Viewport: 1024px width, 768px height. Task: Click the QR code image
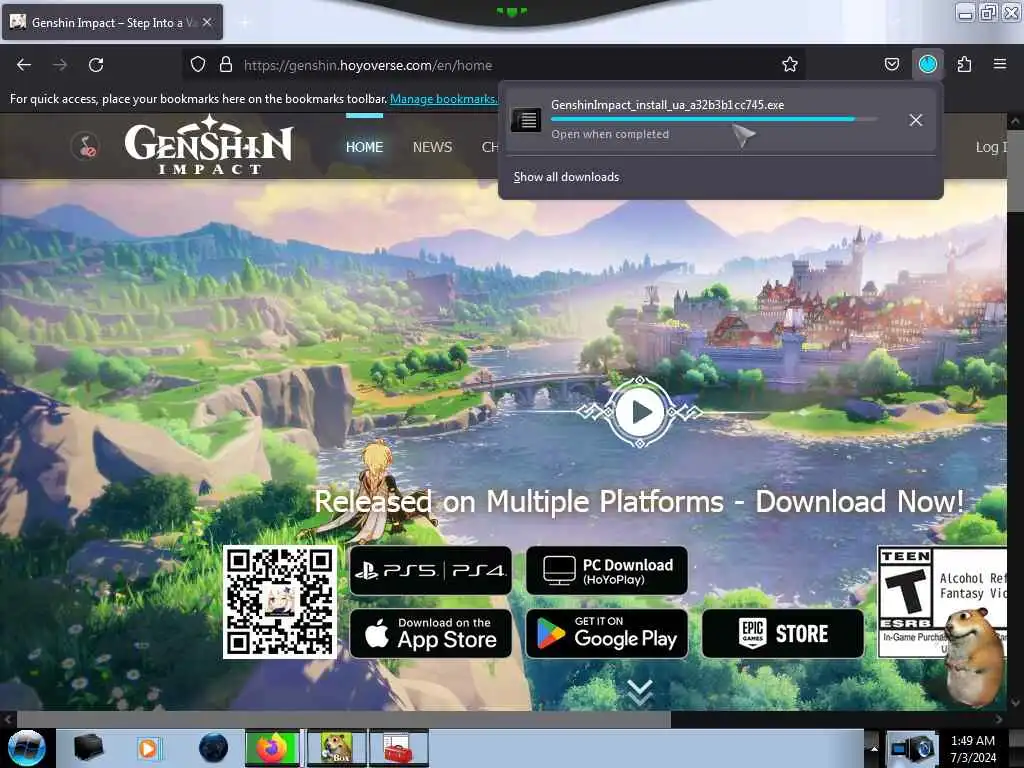click(280, 602)
